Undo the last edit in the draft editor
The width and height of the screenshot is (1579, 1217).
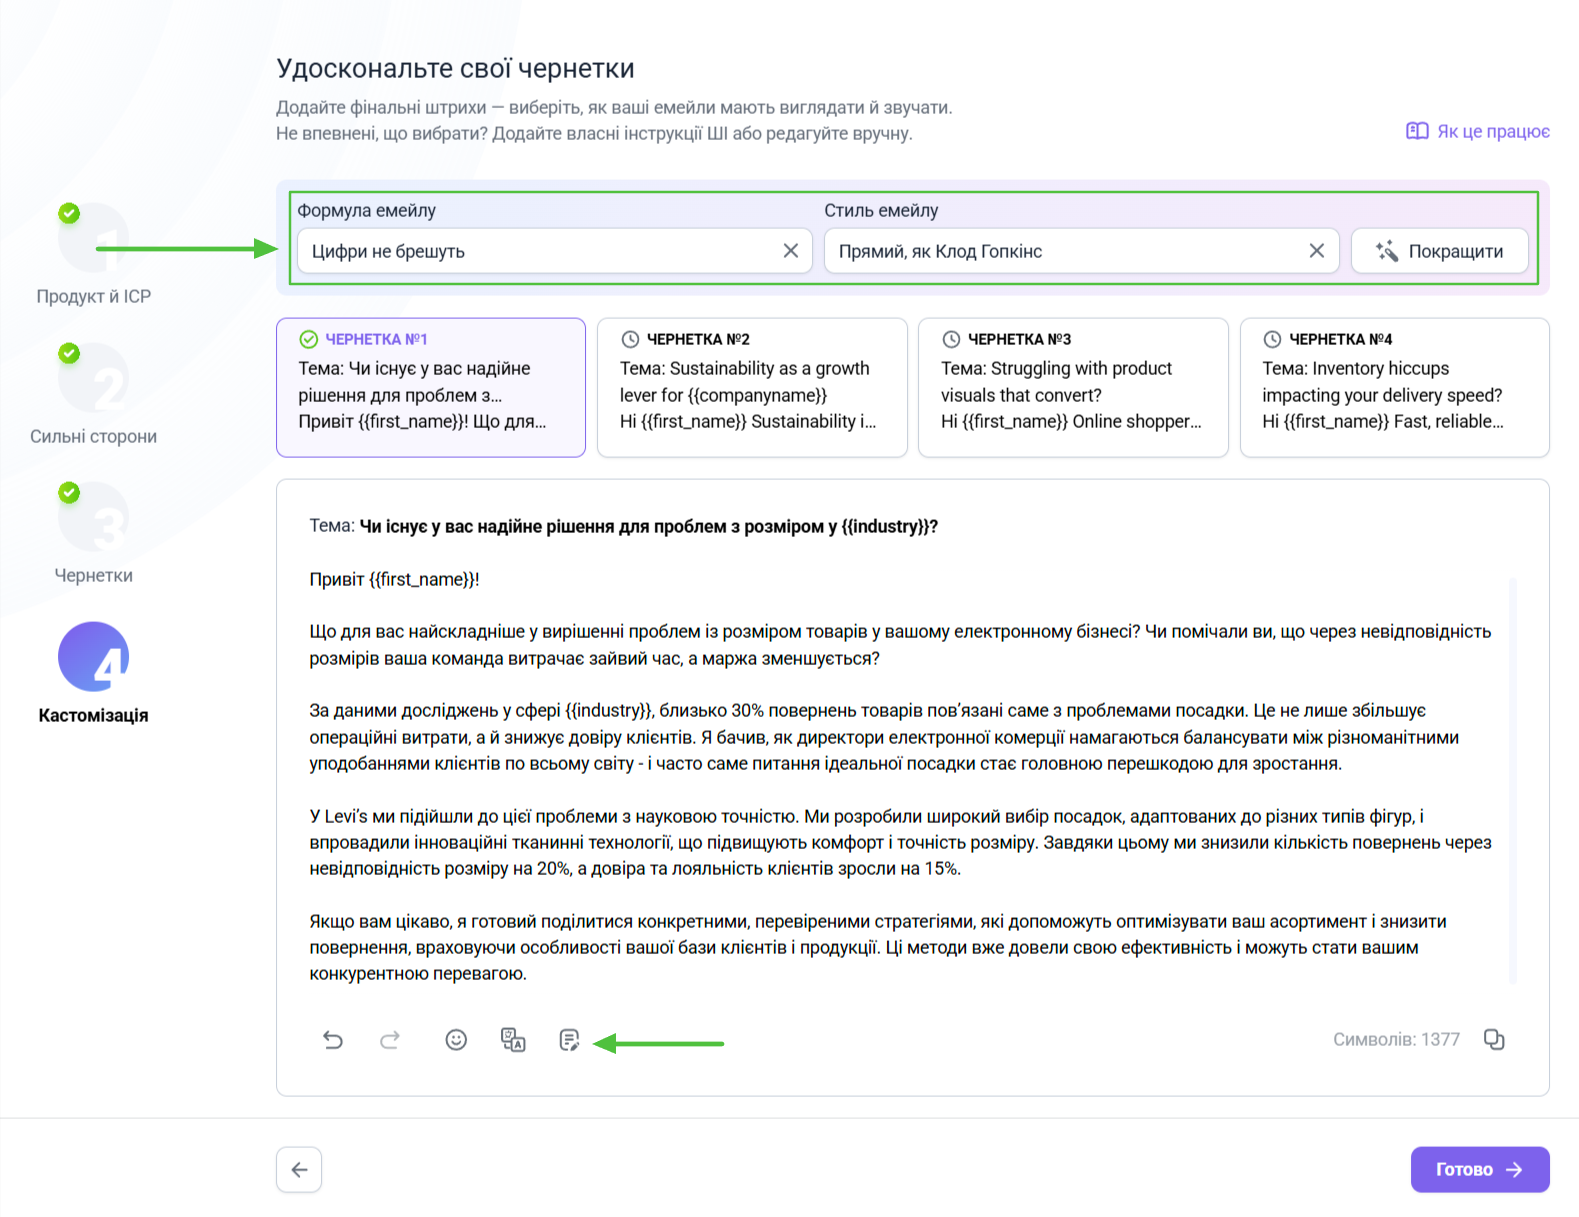click(333, 1040)
